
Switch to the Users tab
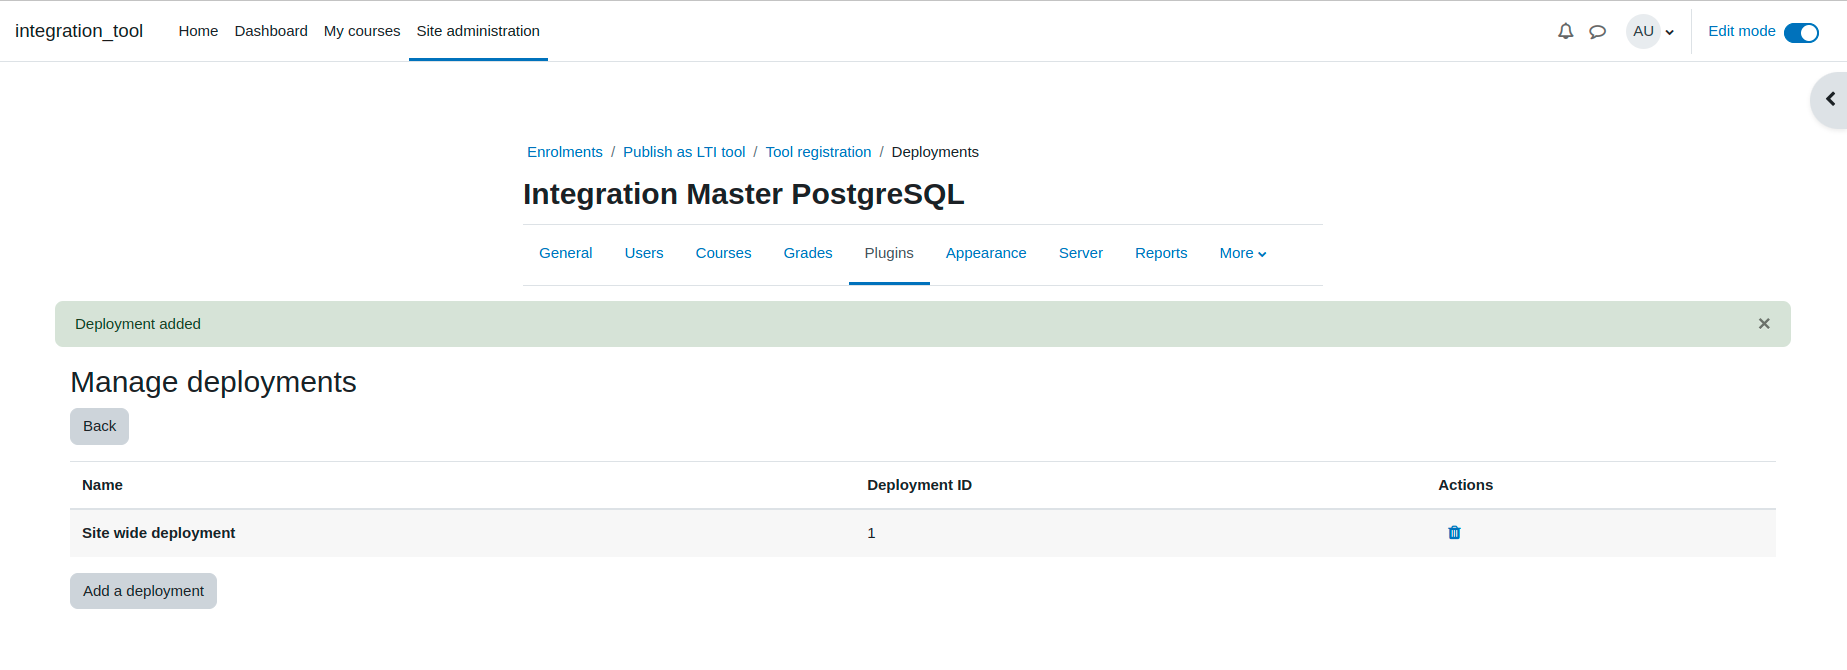point(644,254)
